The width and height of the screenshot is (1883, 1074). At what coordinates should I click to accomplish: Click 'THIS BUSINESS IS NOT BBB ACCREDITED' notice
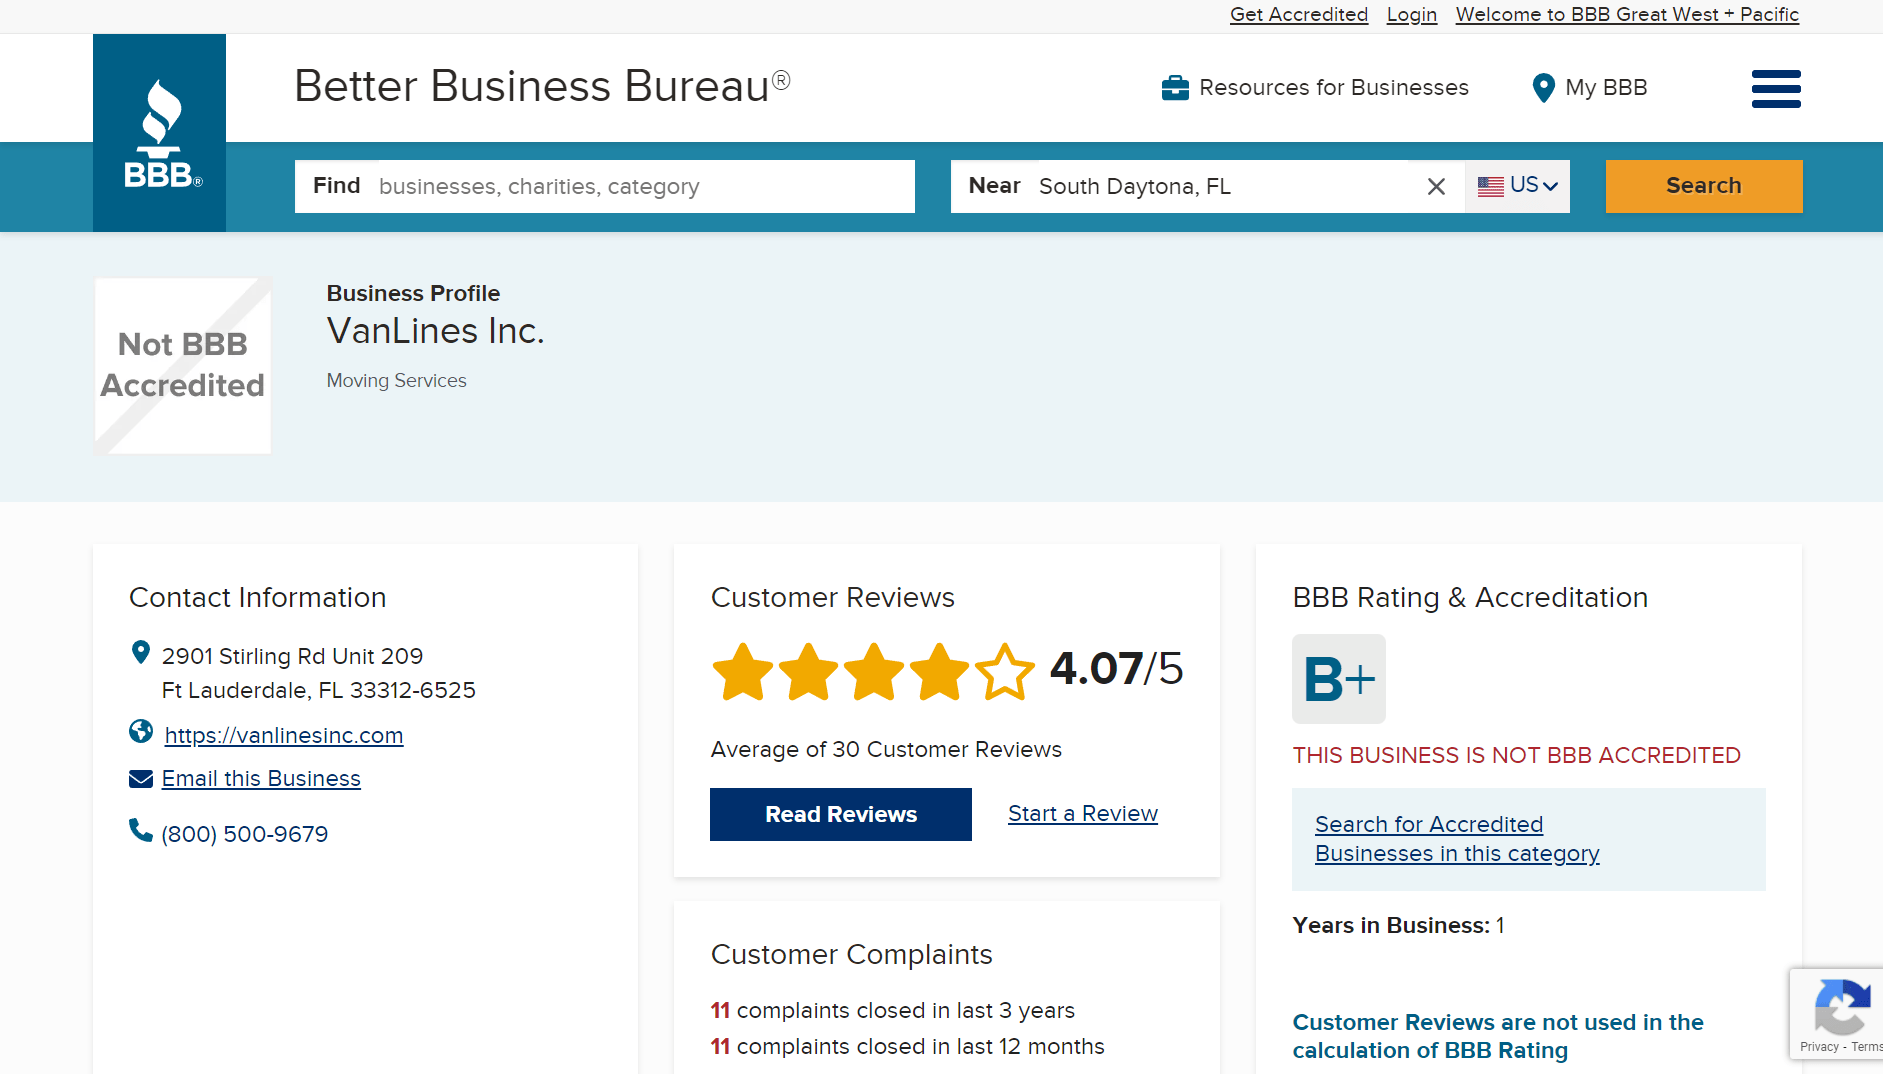pos(1517,756)
